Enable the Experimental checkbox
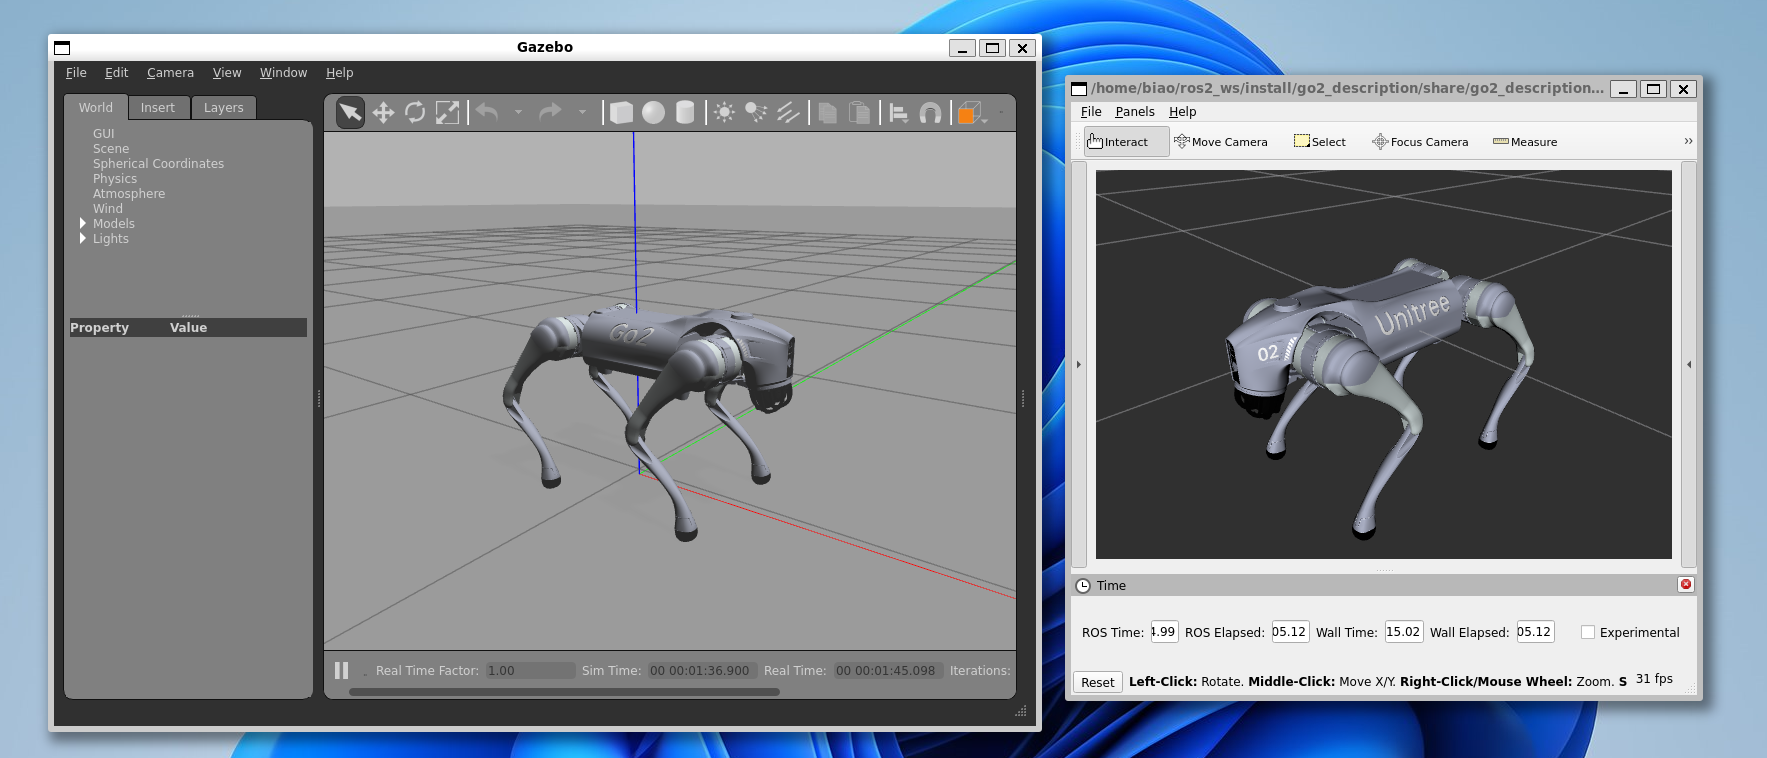The image size is (1767, 758). [1588, 632]
